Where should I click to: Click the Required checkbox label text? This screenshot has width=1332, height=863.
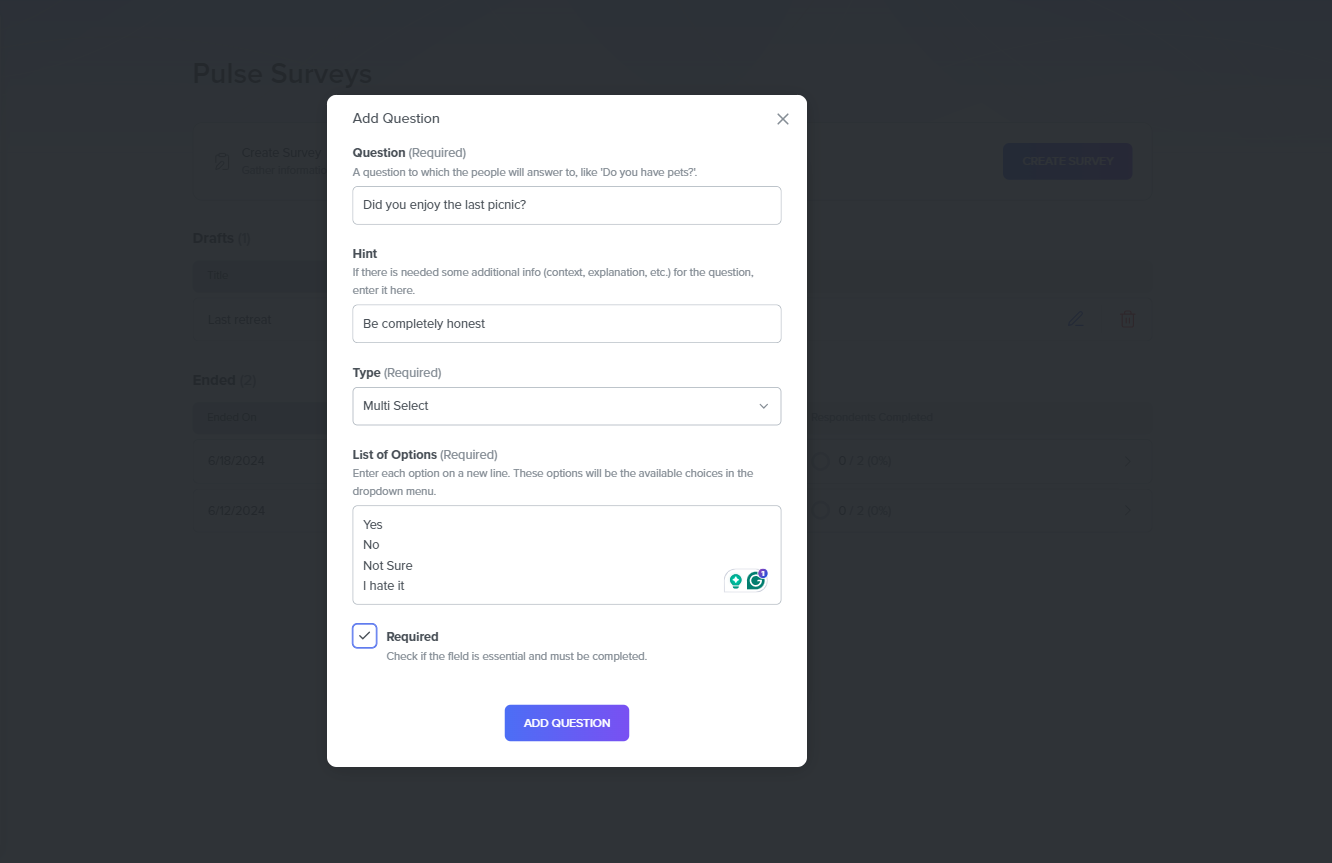412,637
